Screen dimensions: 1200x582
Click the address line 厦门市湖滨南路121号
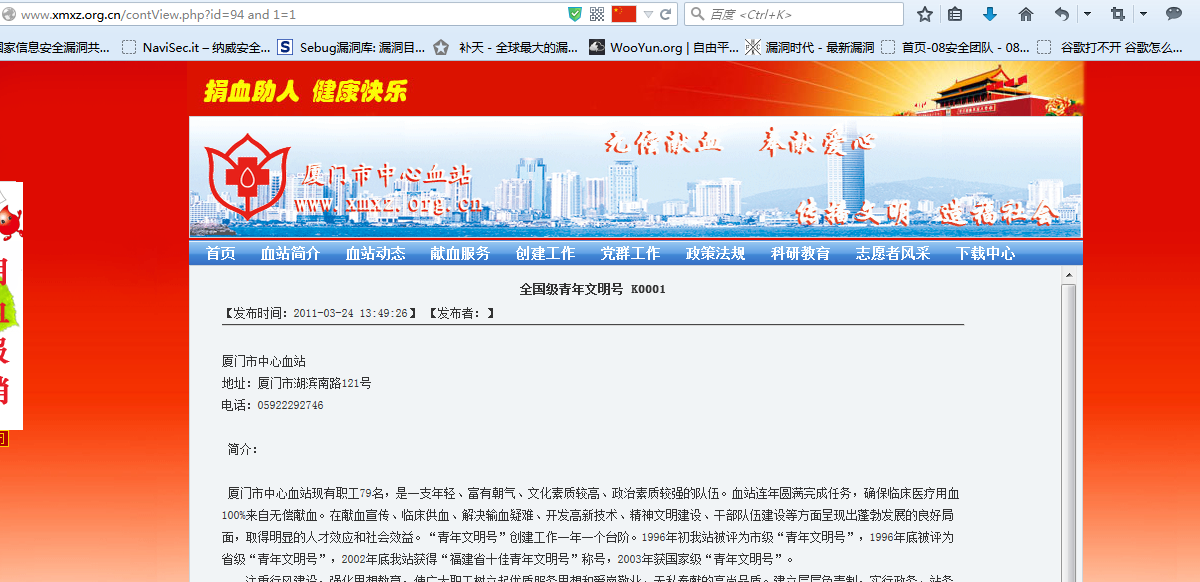click(297, 383)
